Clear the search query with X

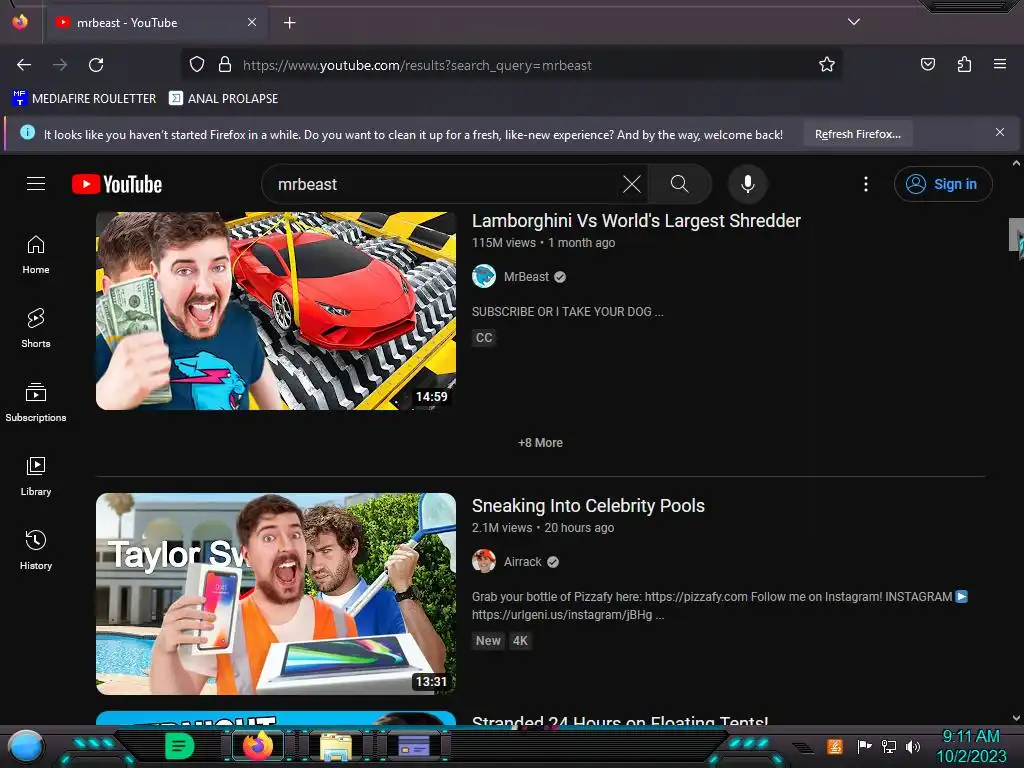click(632, 184)
